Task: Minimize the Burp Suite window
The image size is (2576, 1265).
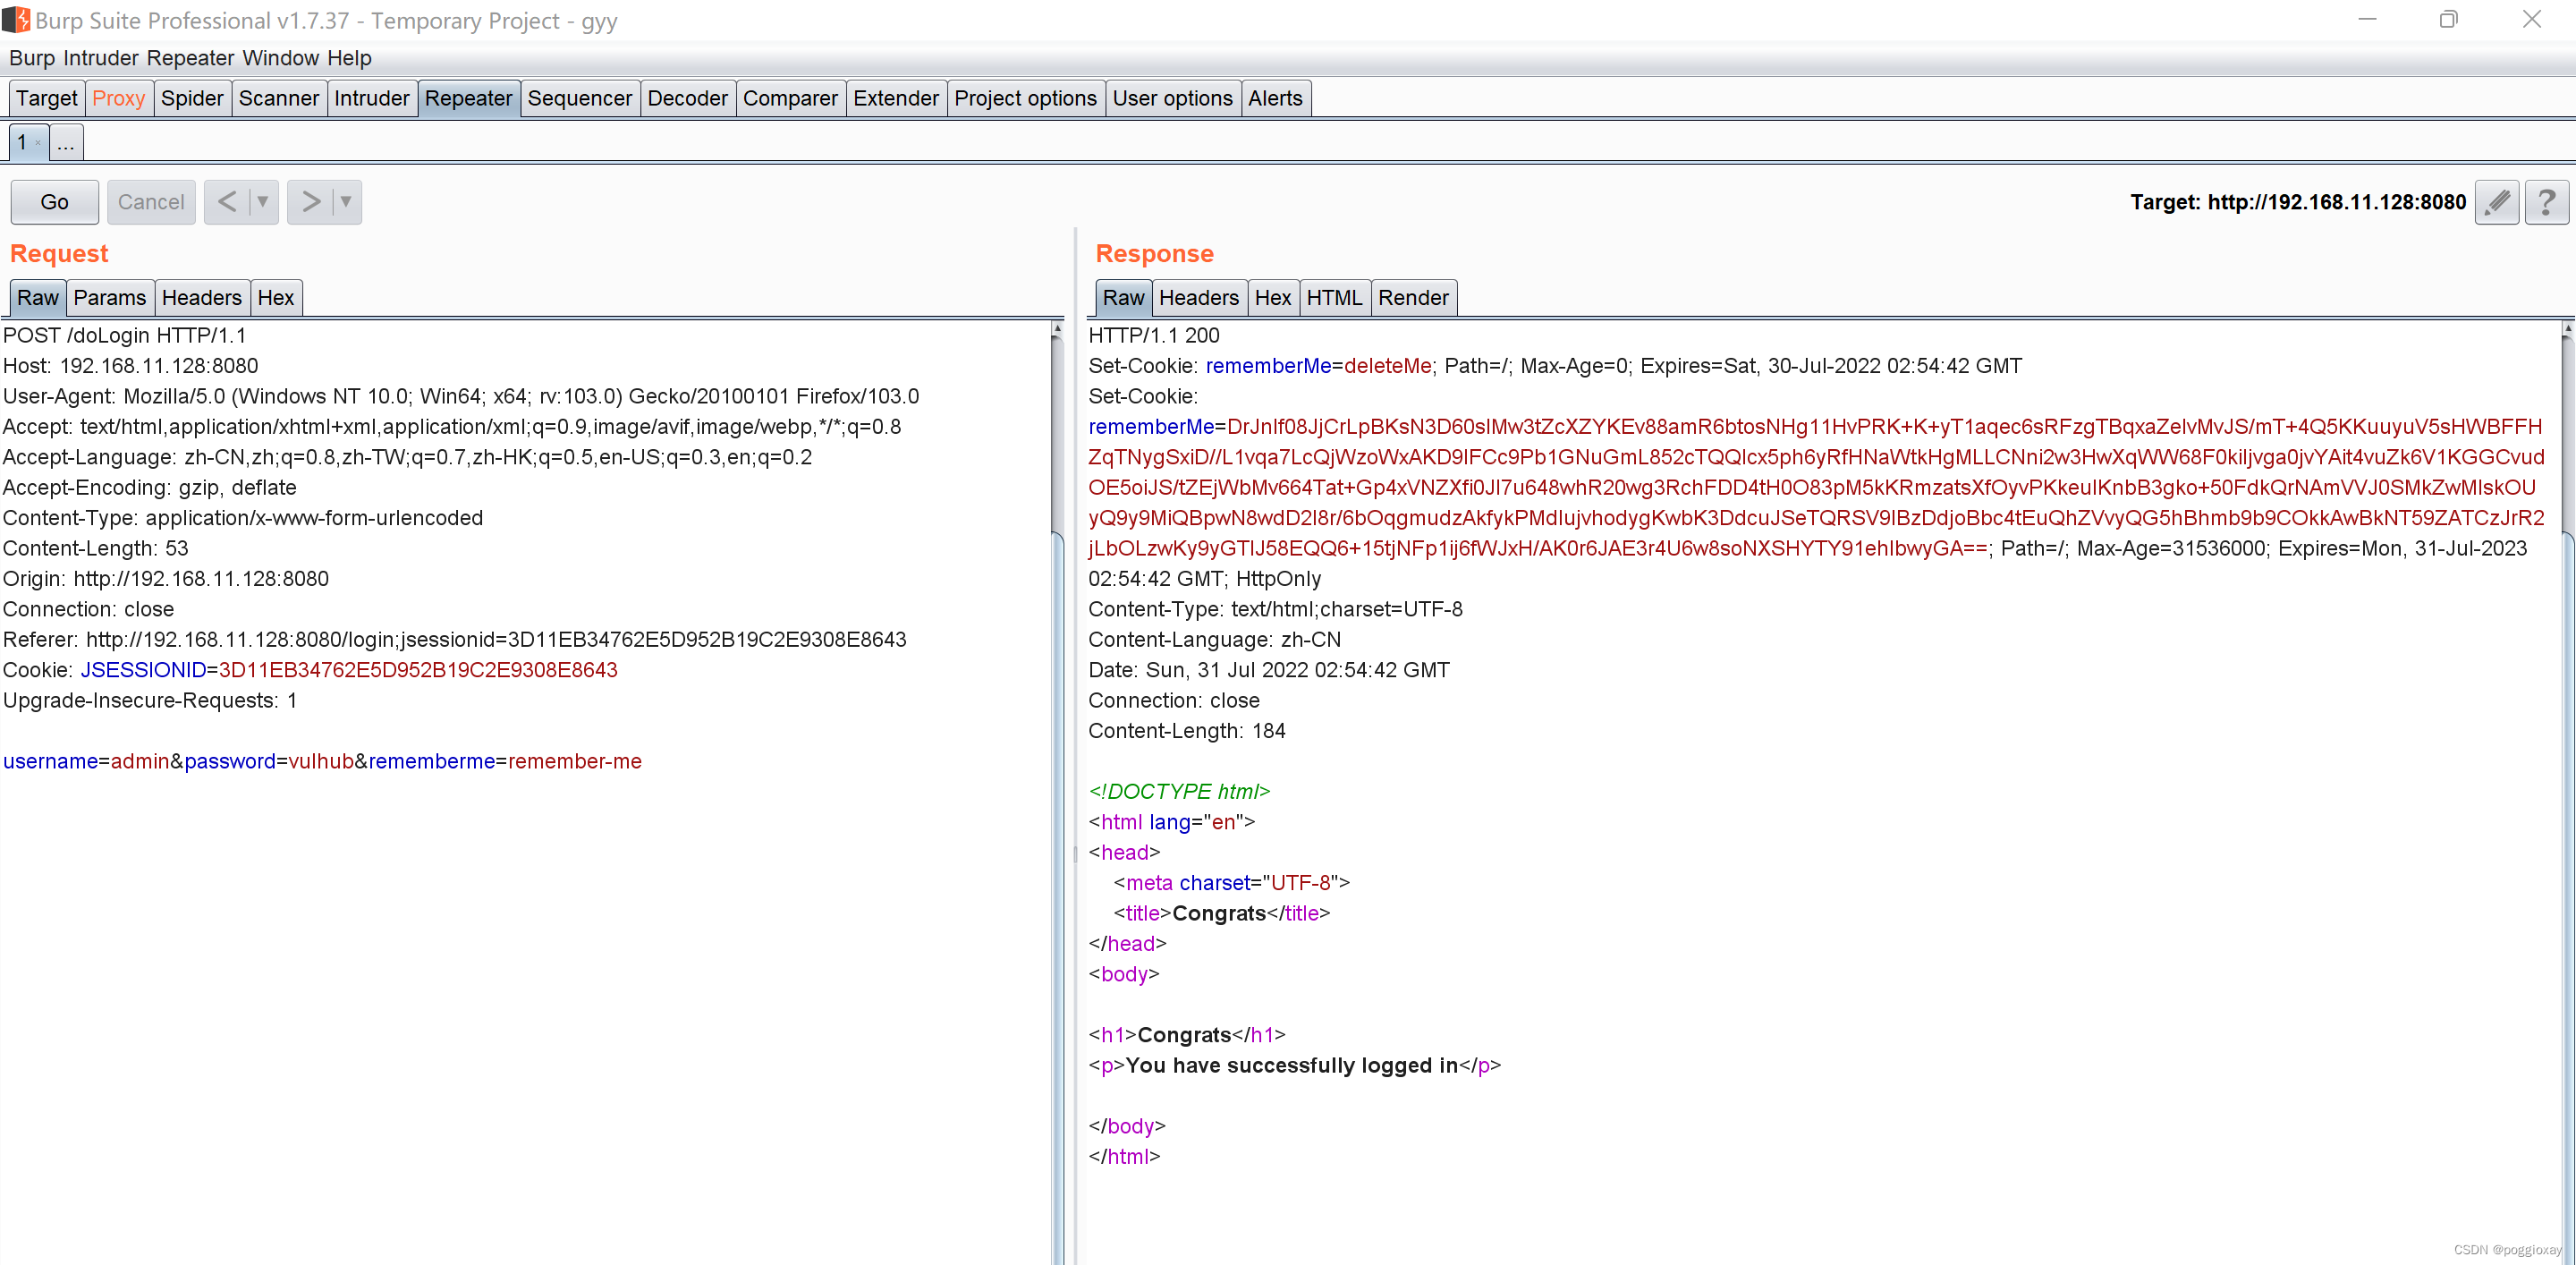Action: (x=2367, y=20)
